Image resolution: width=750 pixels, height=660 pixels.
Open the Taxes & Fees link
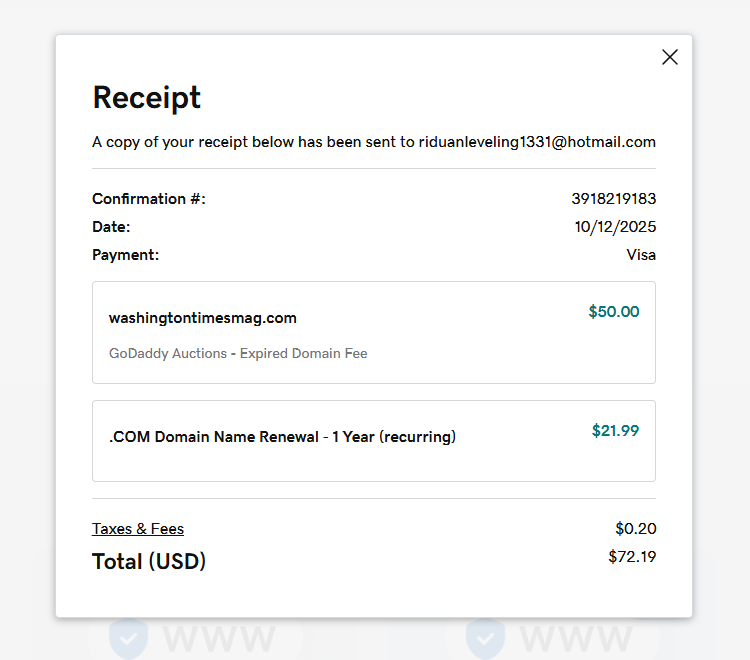tap(138, 529)
